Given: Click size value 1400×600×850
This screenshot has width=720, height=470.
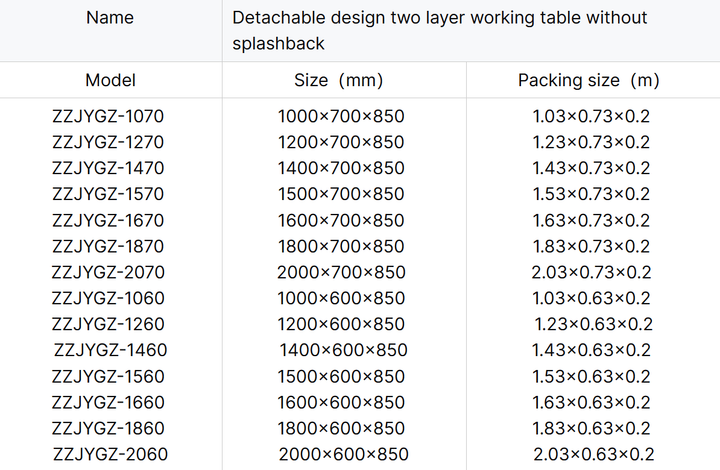Looking at the screenshot, I should click(x=343, y=350).
